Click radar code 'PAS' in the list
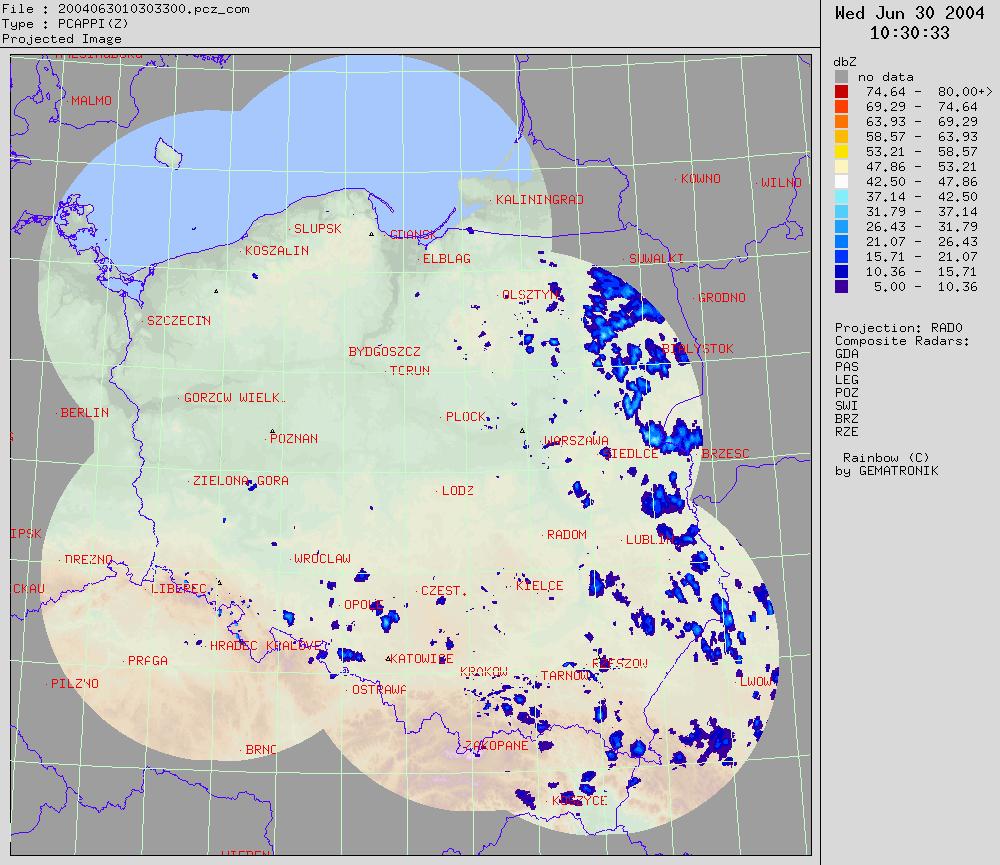The height and width of the screenshot is (865, 1000). pyautogui.click(x=847, y=367)
